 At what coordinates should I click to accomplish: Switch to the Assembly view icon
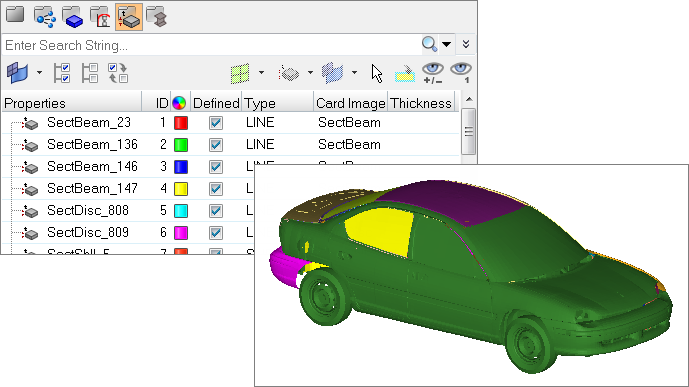coord(45,17)
